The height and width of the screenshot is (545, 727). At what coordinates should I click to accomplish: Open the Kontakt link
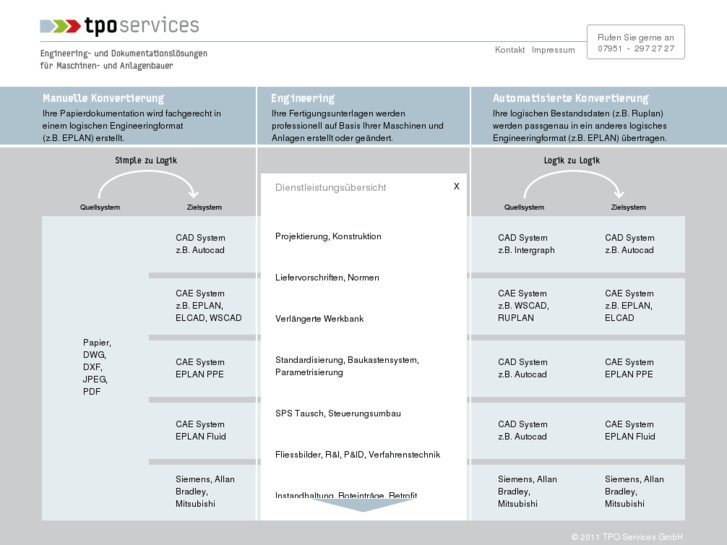click(510, 50)
